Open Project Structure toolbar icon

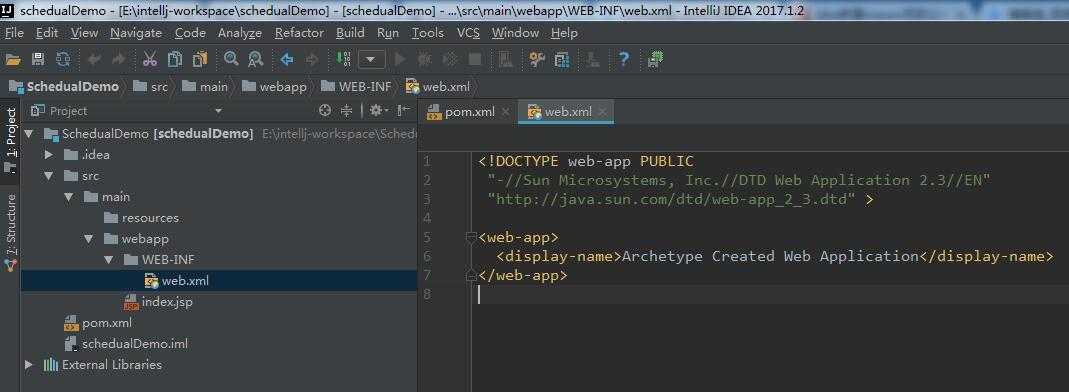click(x=562, y=60)
